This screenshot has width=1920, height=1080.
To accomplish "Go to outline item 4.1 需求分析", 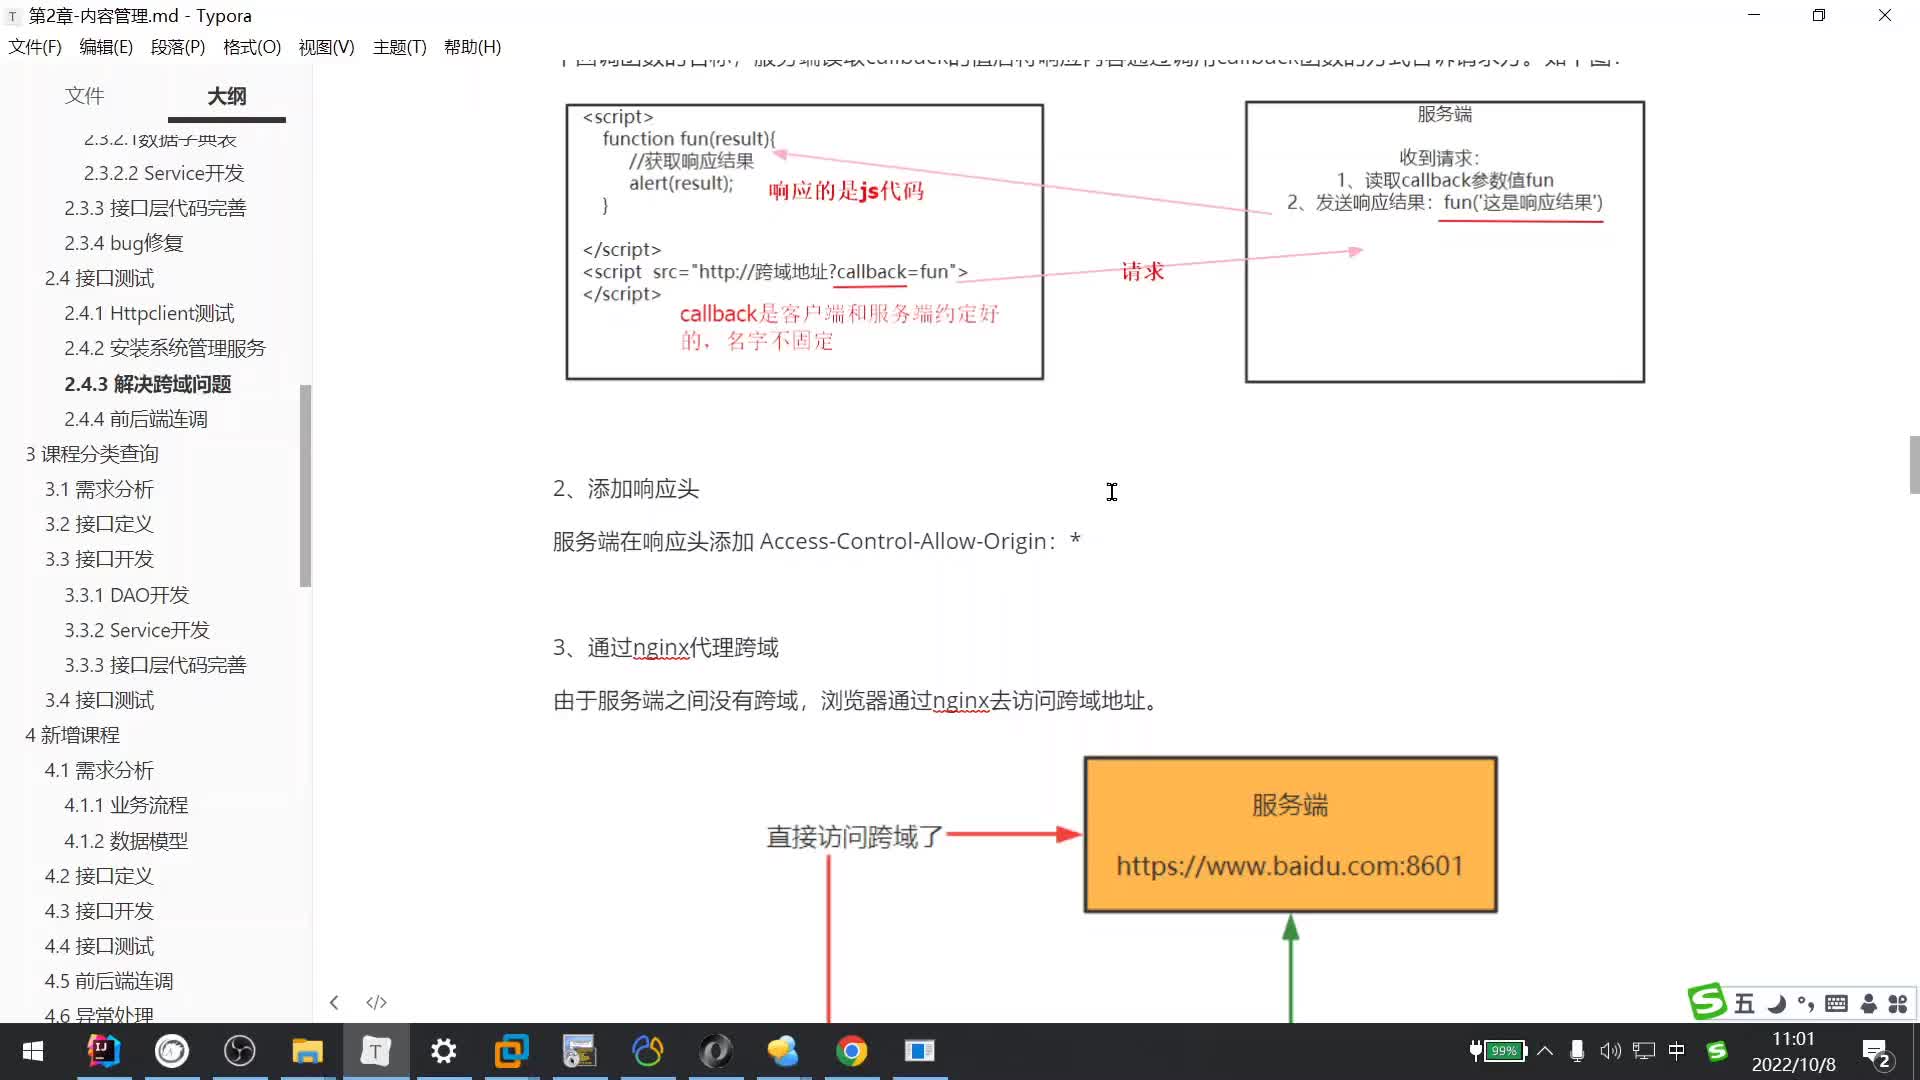I will tap(99, 770).
